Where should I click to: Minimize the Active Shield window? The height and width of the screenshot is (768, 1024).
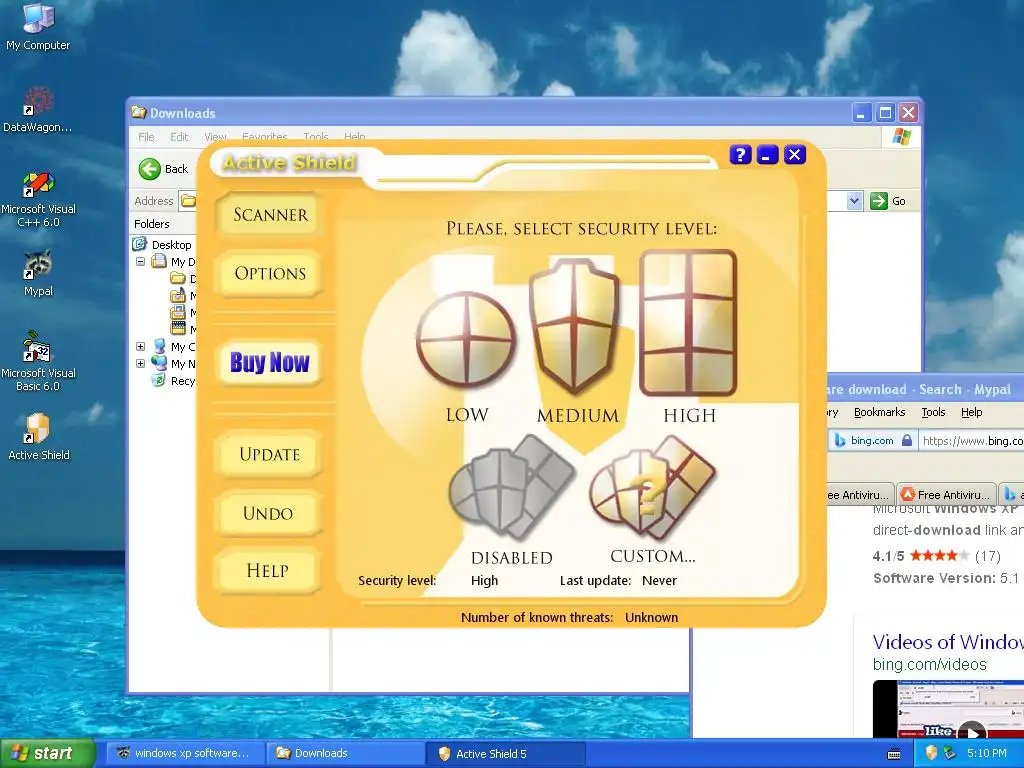tap(767, 155)
